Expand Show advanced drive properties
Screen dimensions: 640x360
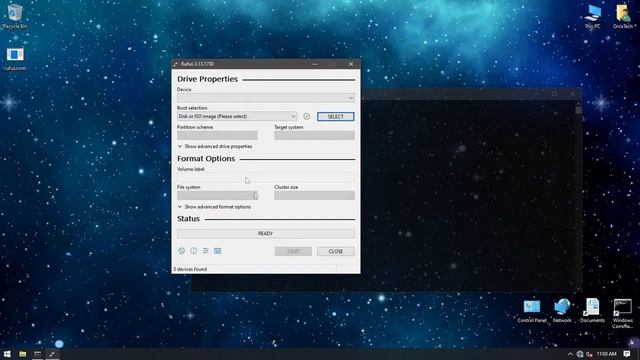[x=215, y=146]
